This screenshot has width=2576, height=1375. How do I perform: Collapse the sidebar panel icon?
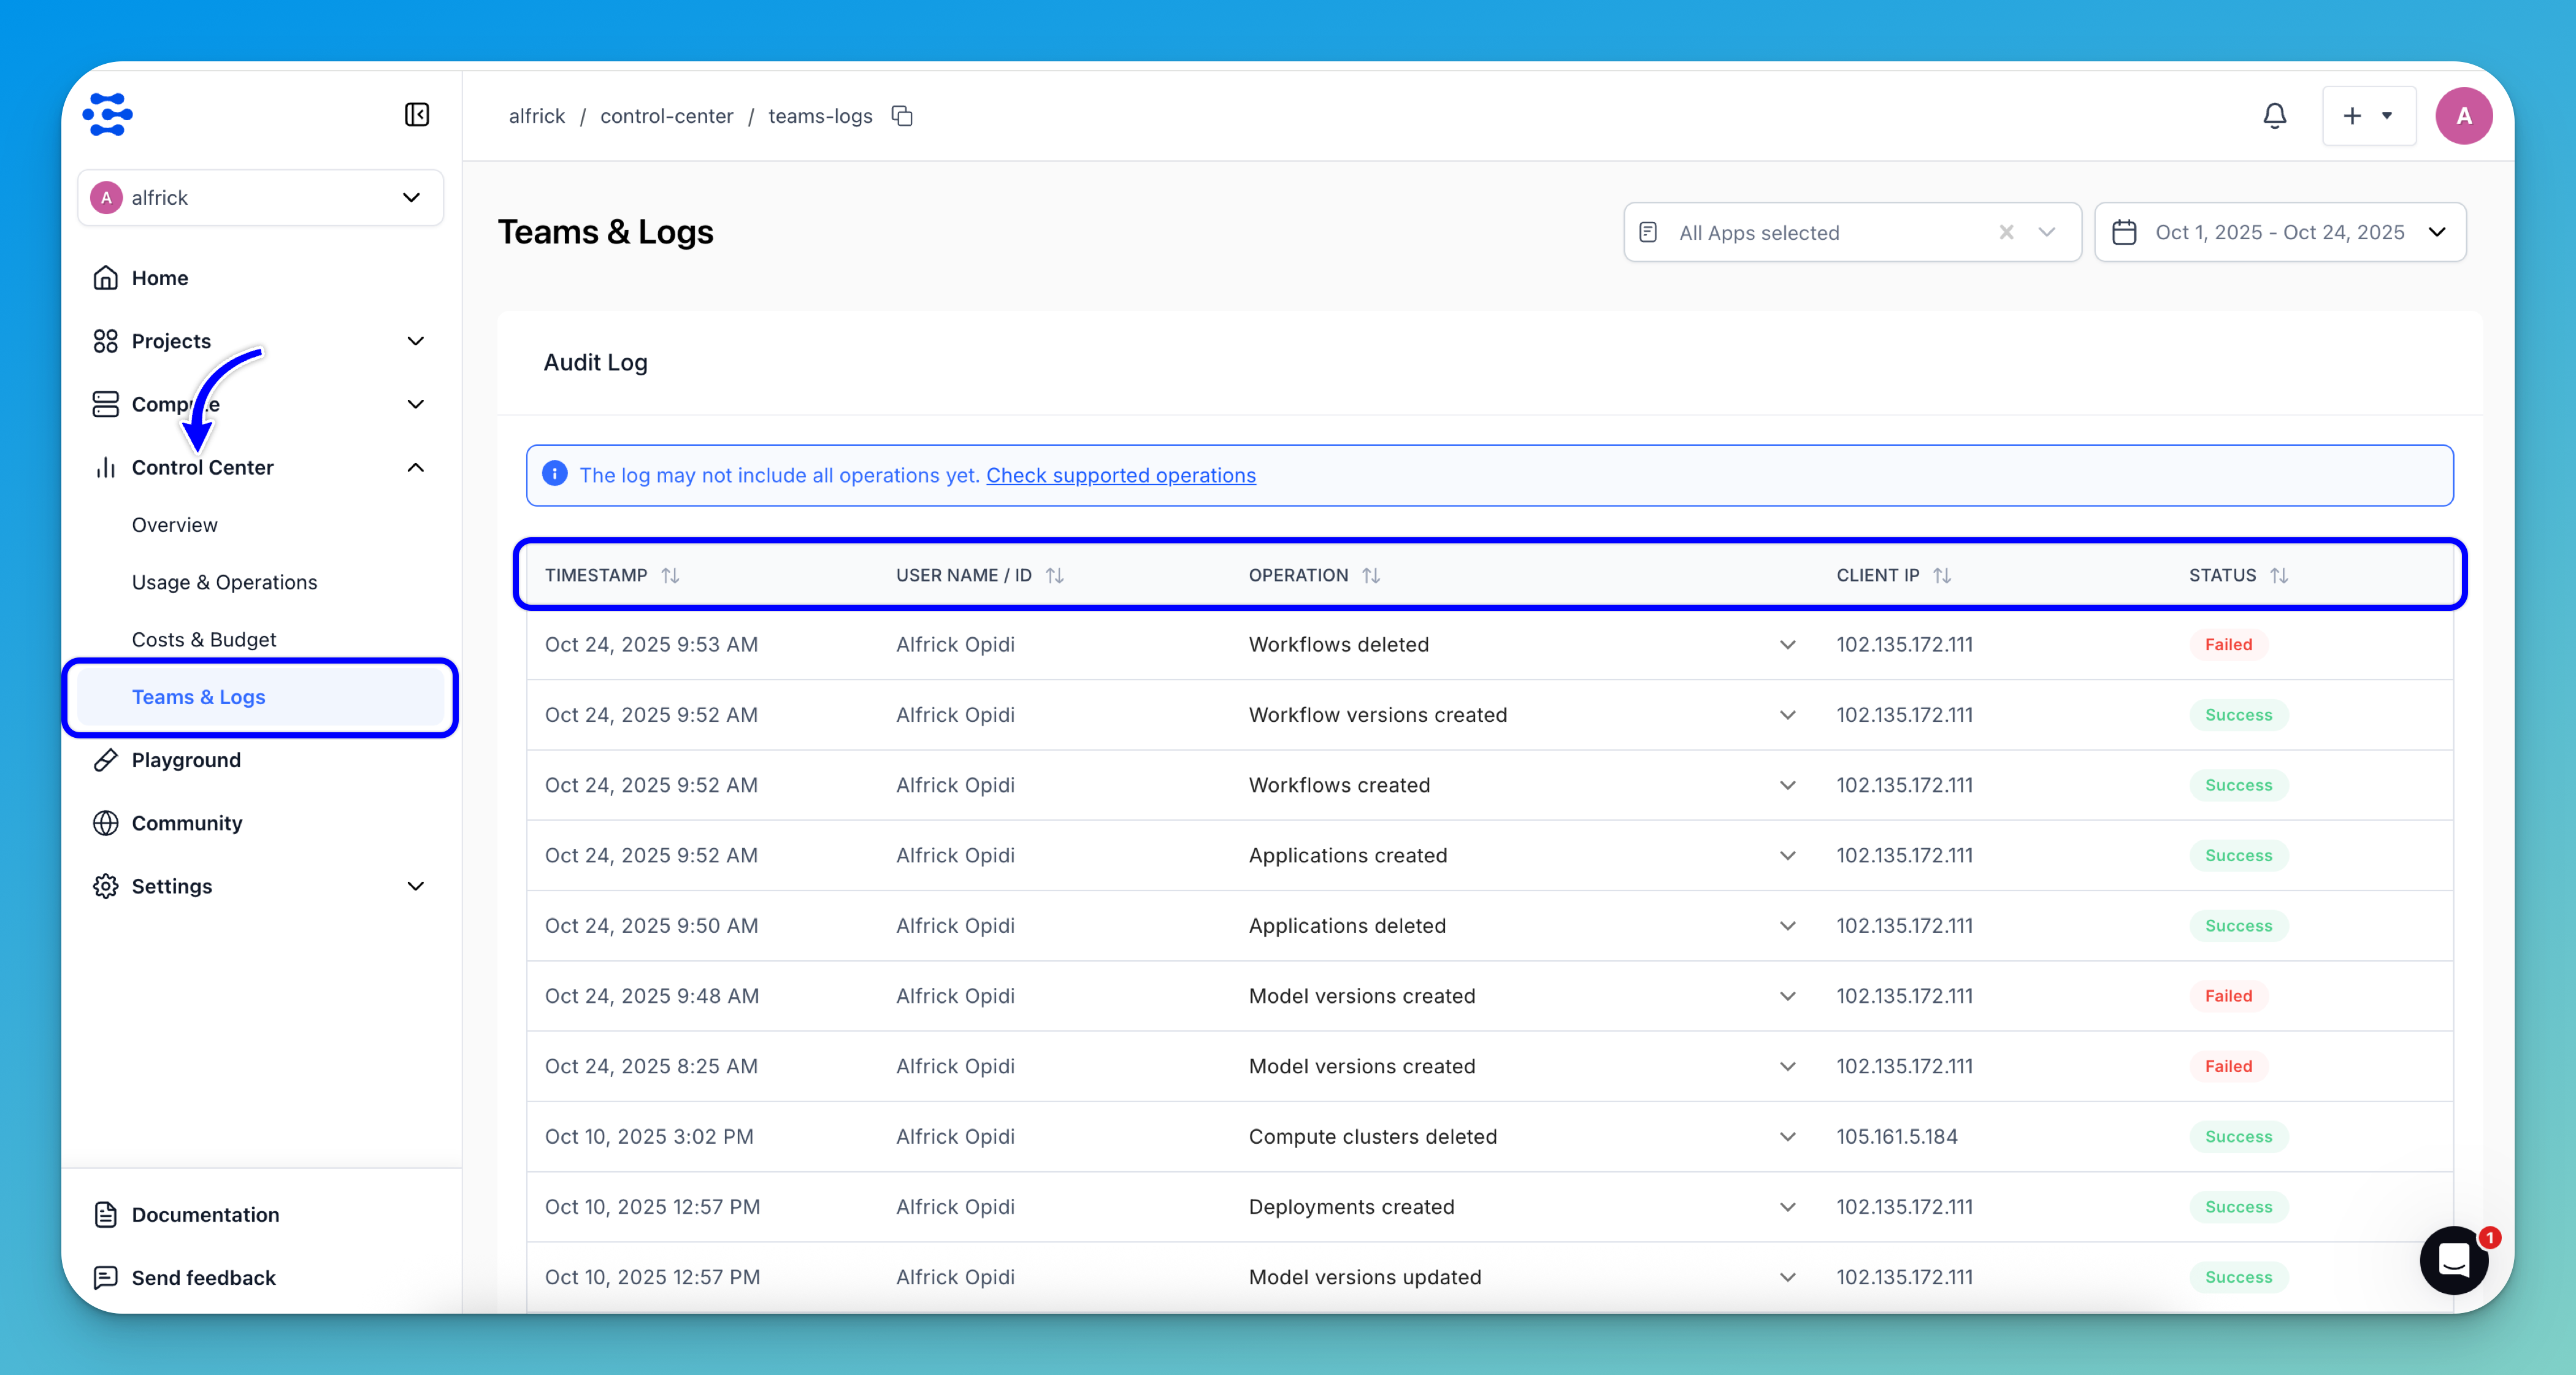tap(417, 115)
